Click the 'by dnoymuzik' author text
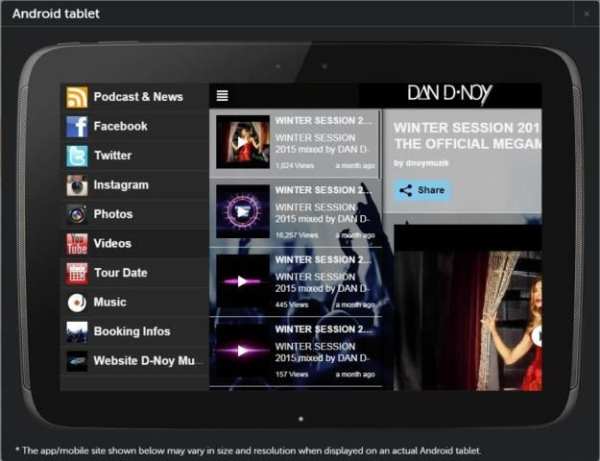Viewport: 600px width, 461px height. 421,163
